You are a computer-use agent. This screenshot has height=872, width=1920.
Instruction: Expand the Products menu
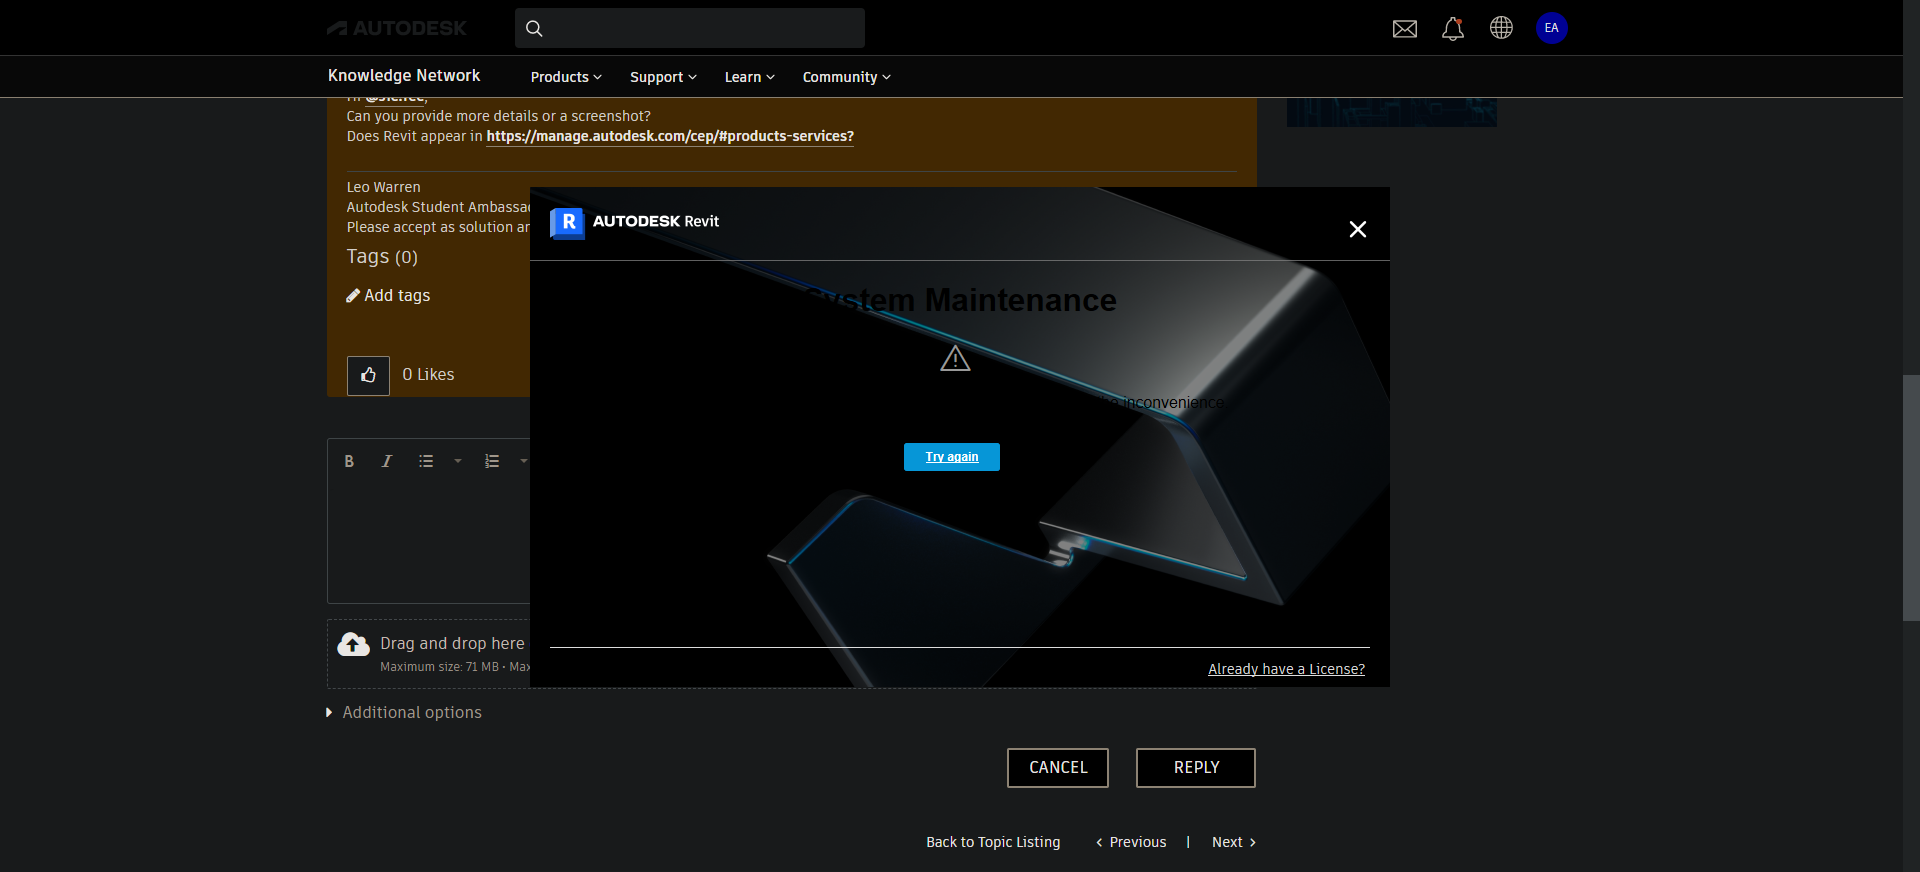click(566, 77)
